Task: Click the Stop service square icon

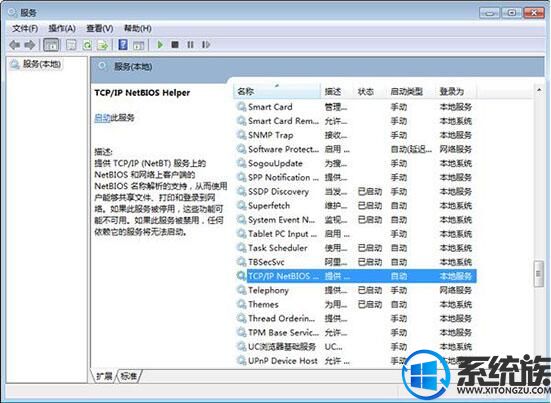Action: tap(175, 45)
